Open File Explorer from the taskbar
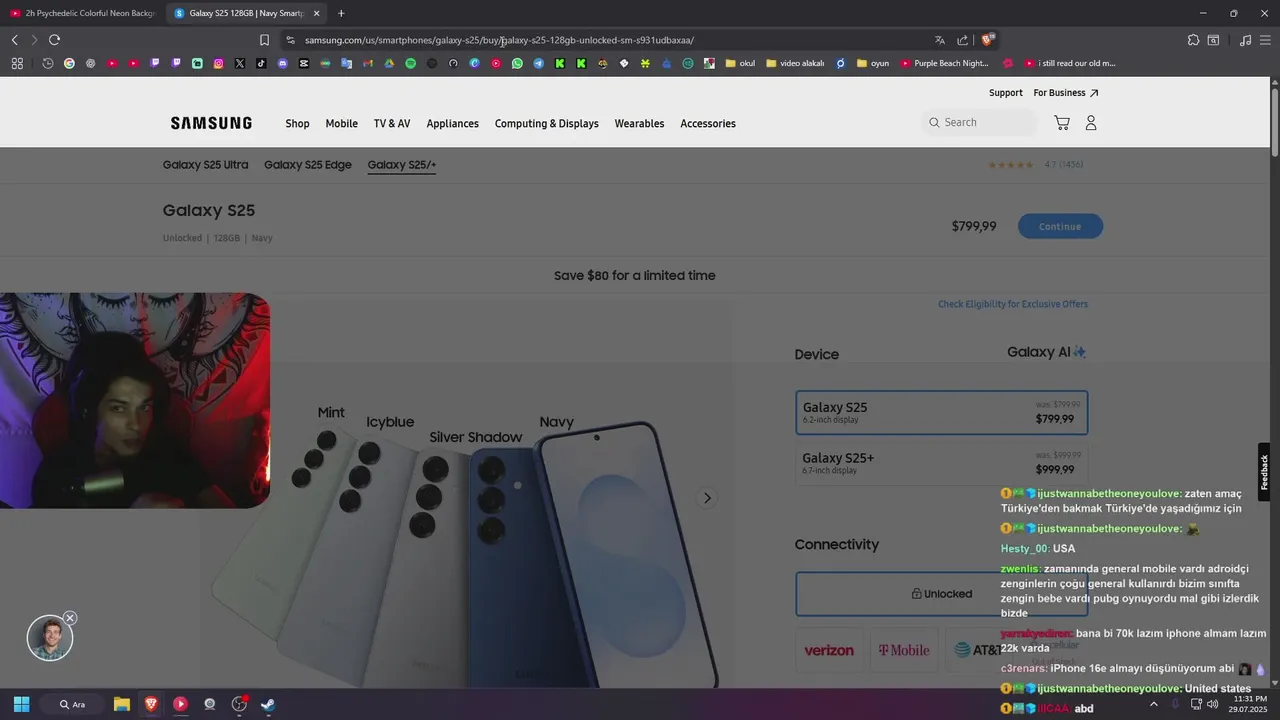The height and width of the screenshot is (720, 1280). (x=121, y=704)
